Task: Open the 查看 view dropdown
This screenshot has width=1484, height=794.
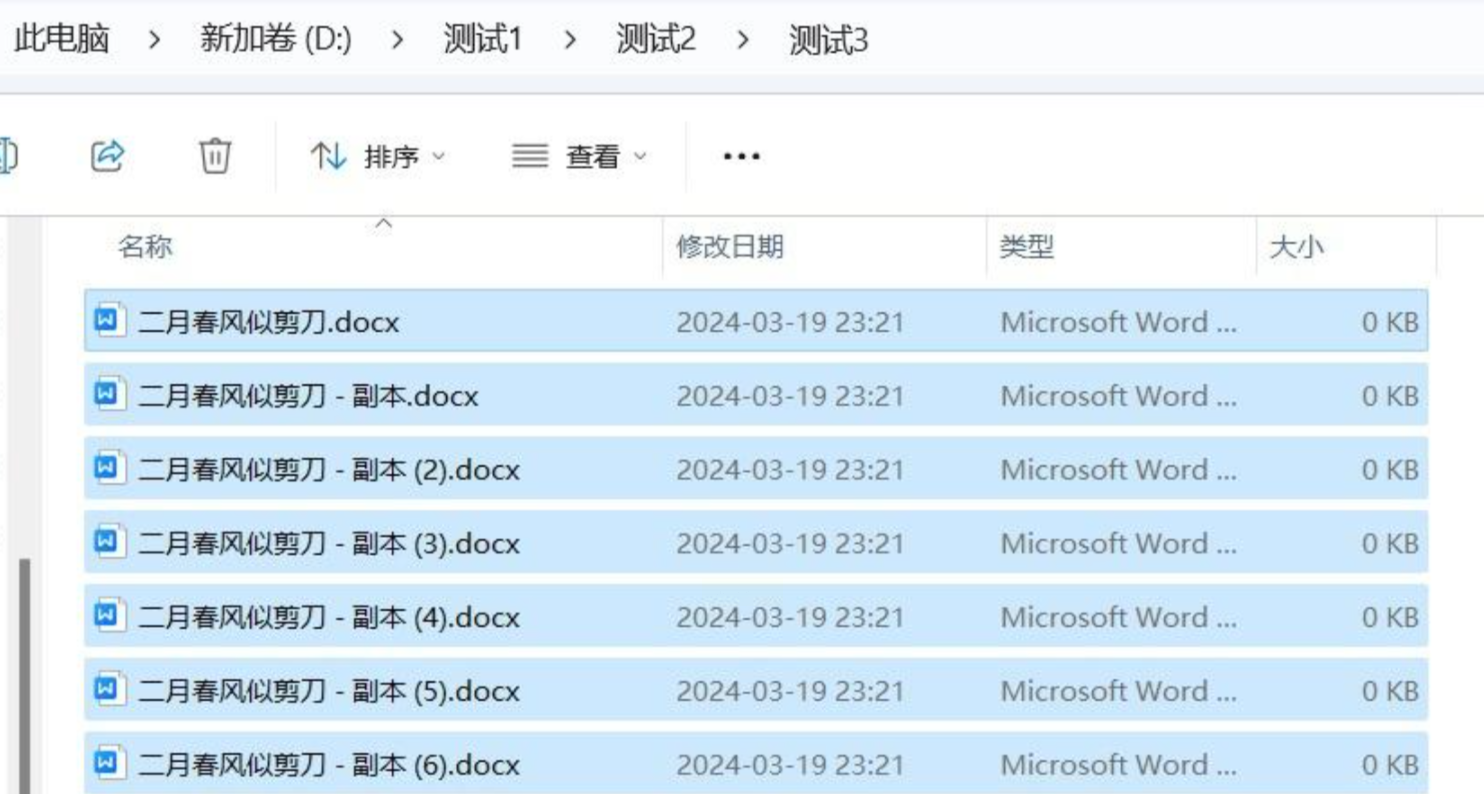Action: tap(580, 156)
